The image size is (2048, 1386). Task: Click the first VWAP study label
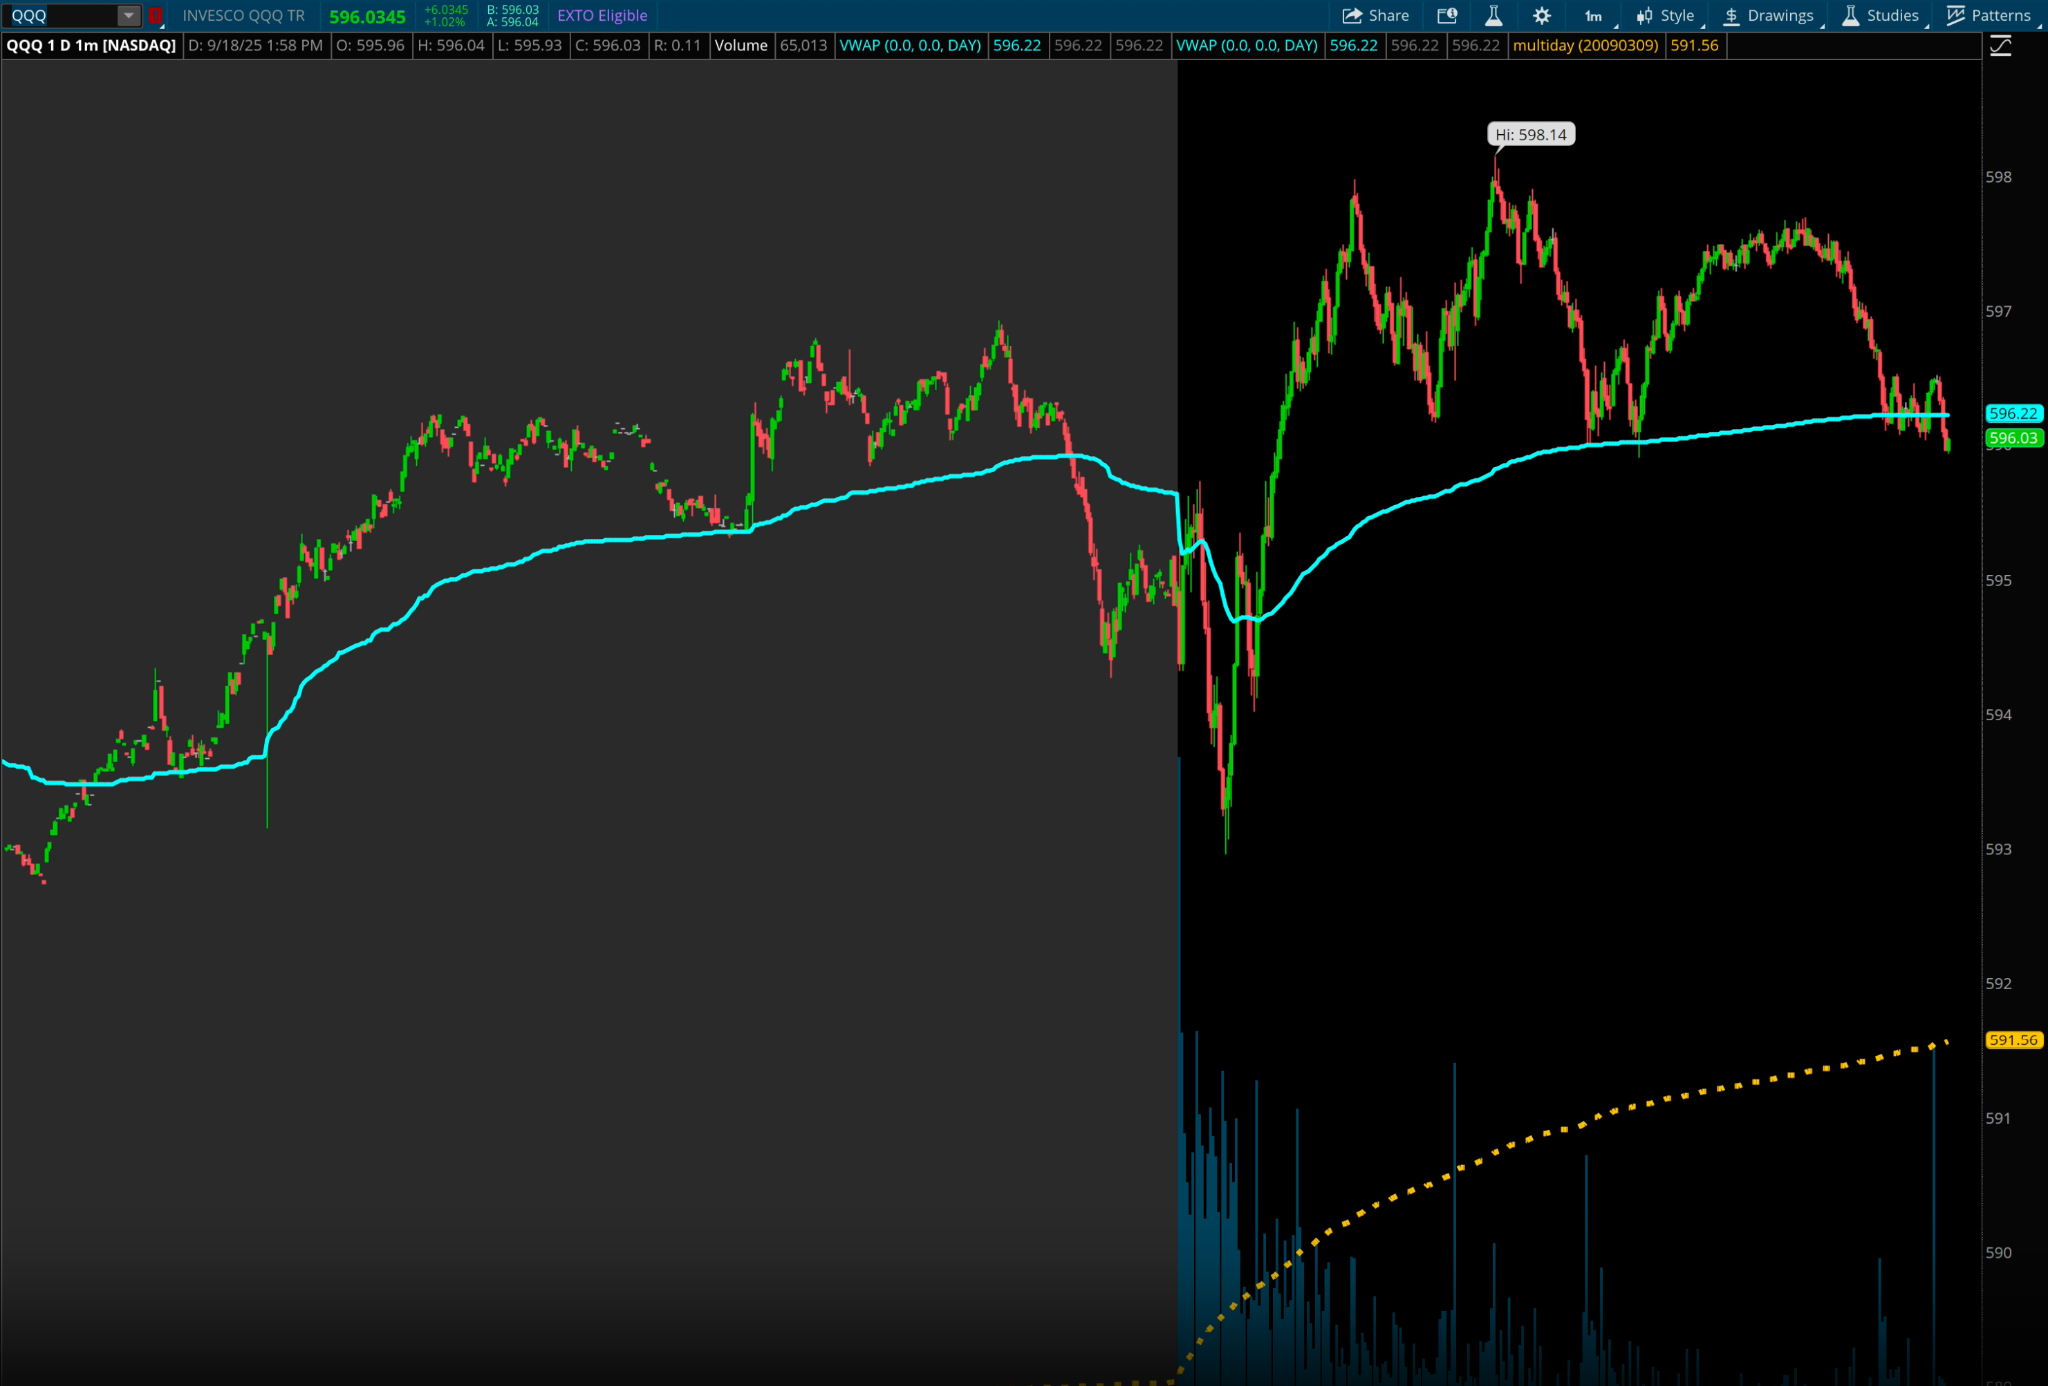[910, 45]
